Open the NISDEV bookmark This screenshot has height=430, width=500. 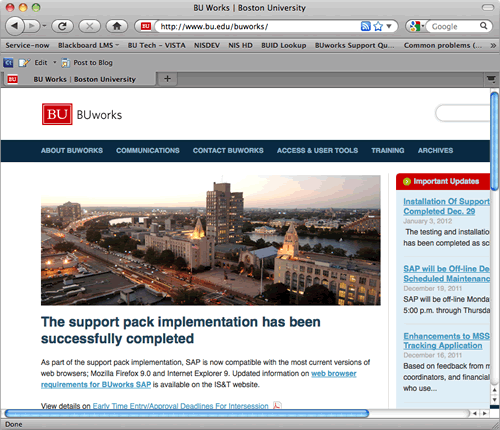207,45
